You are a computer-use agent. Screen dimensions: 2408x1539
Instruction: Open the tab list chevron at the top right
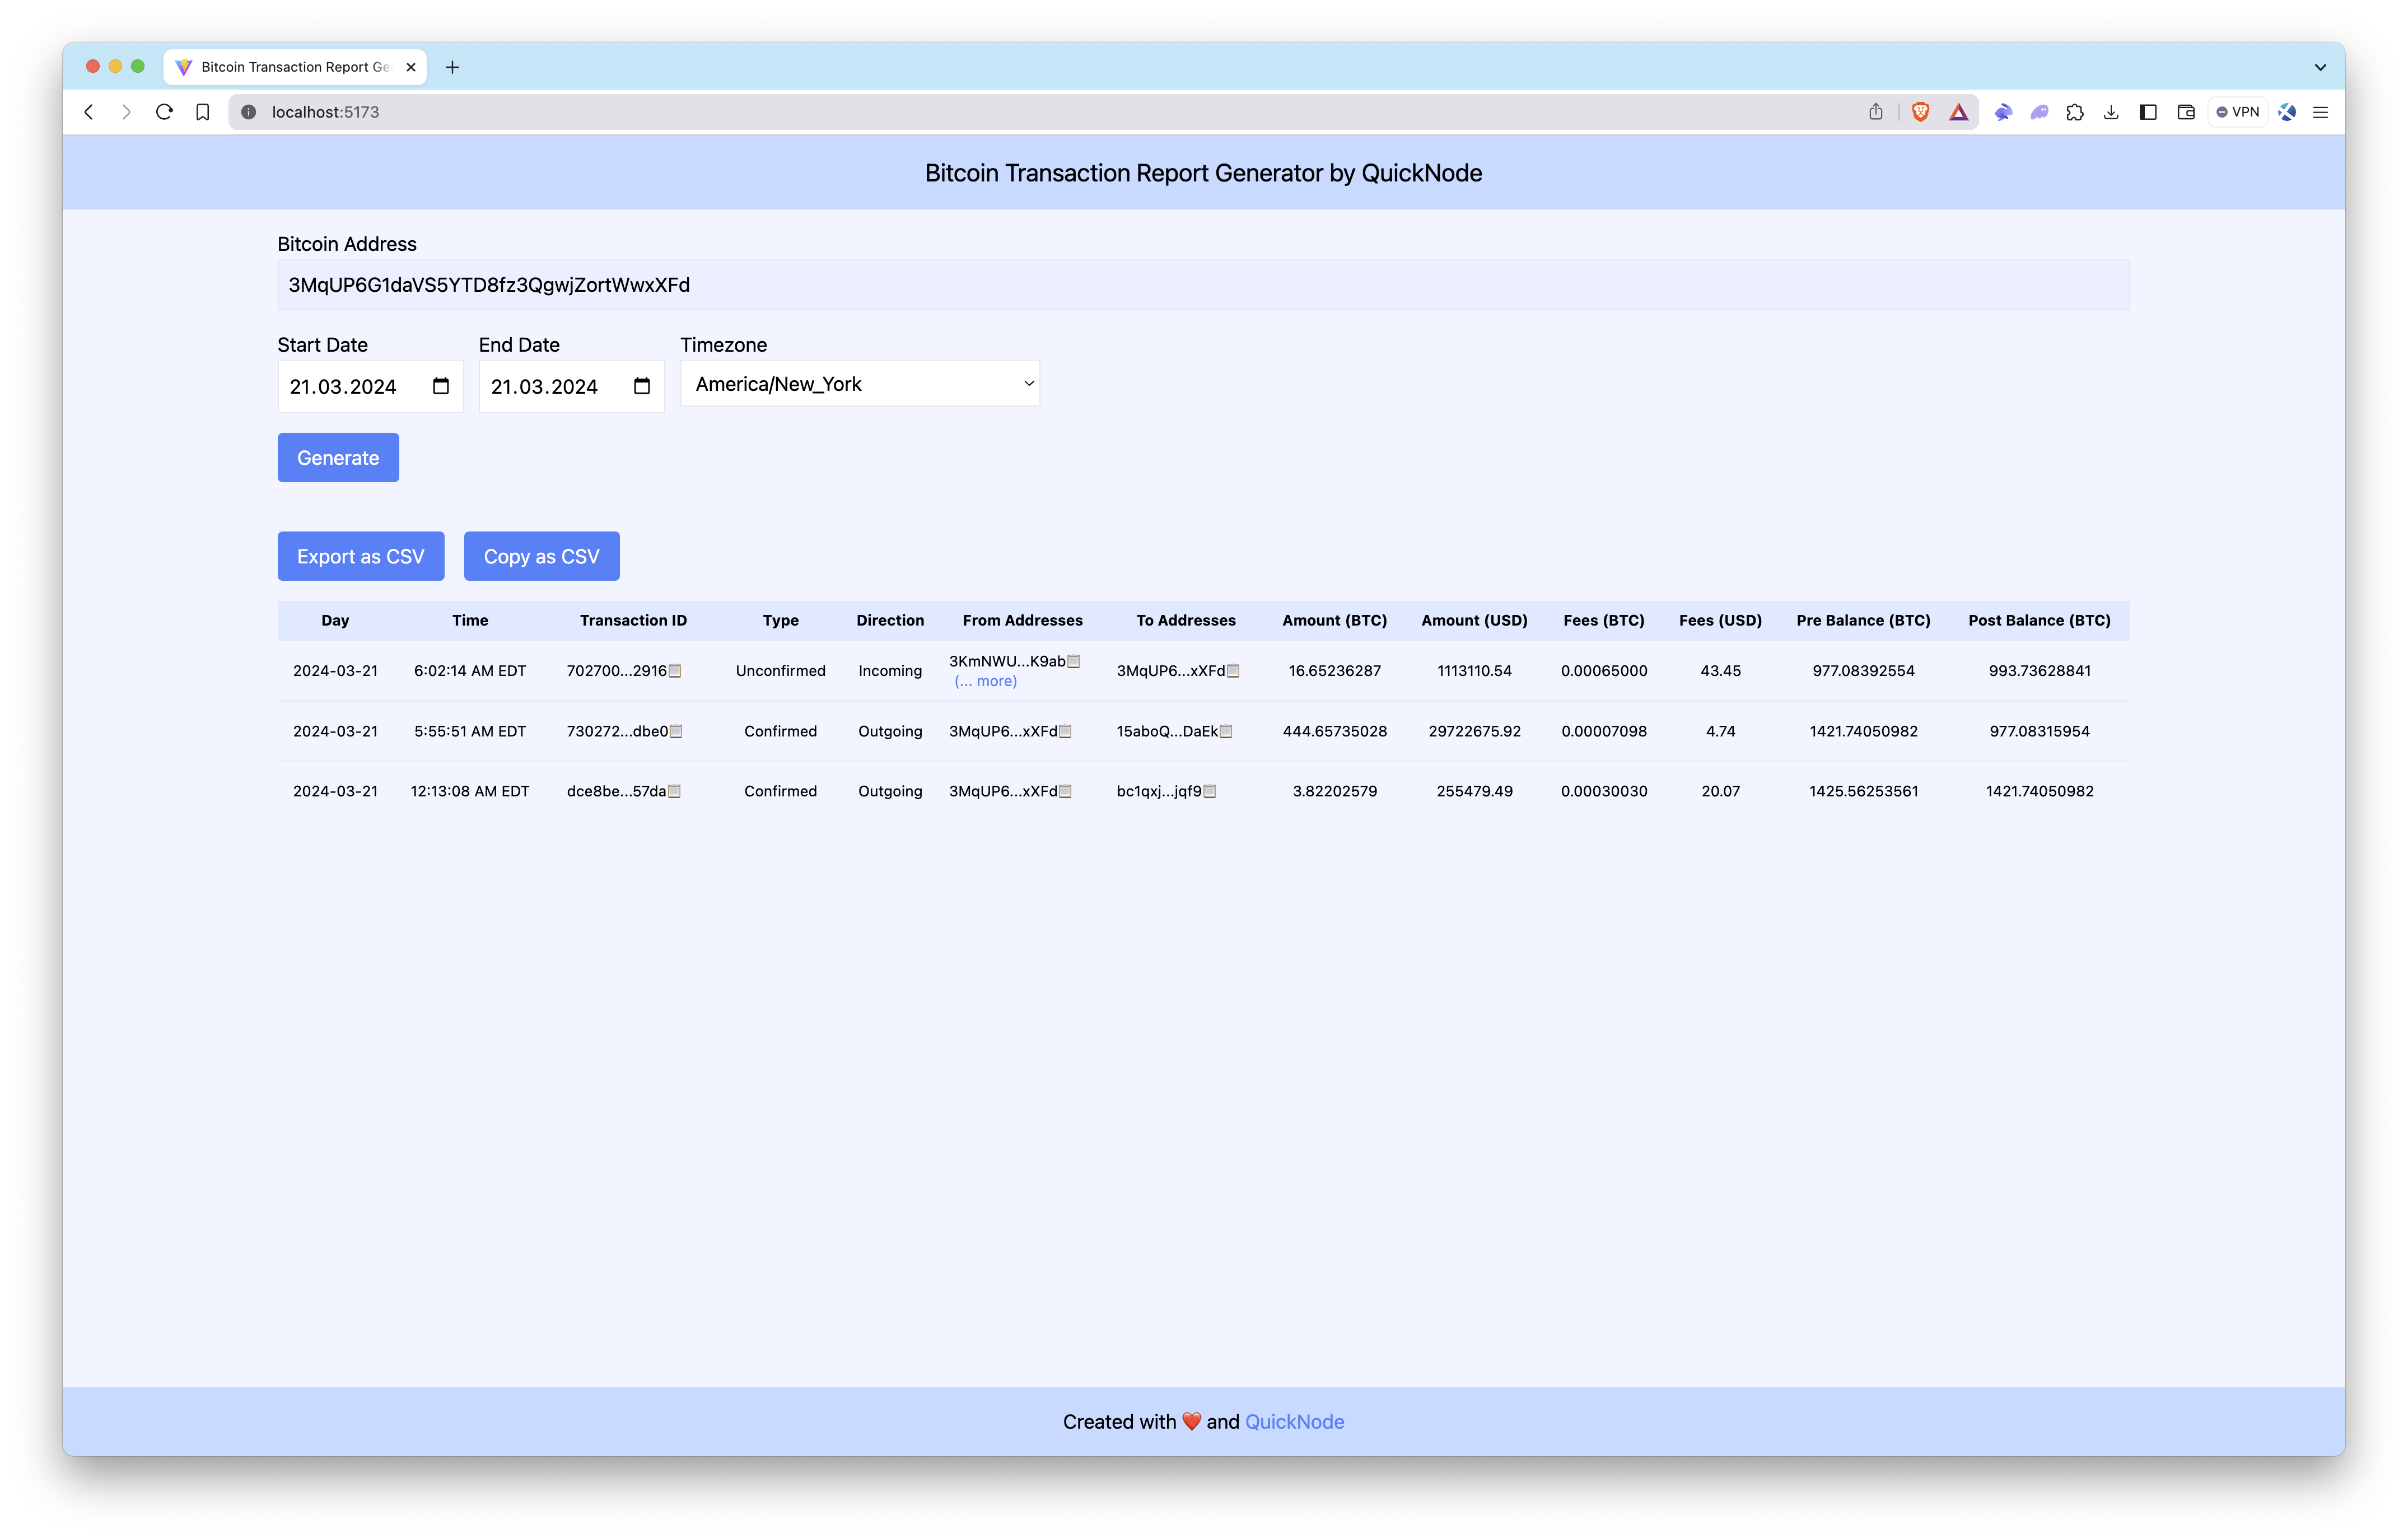click(x=2320, y=67)
